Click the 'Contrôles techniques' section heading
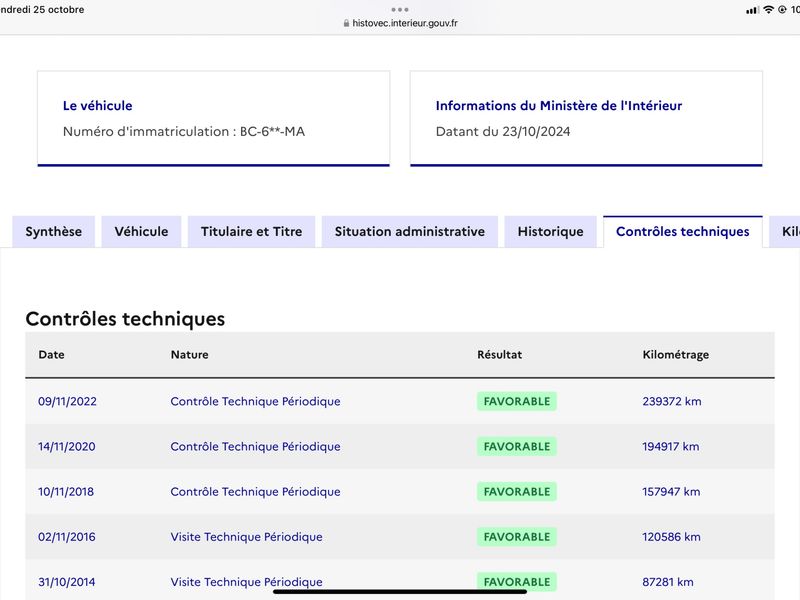The image size is (800, 600). point(125,319)
